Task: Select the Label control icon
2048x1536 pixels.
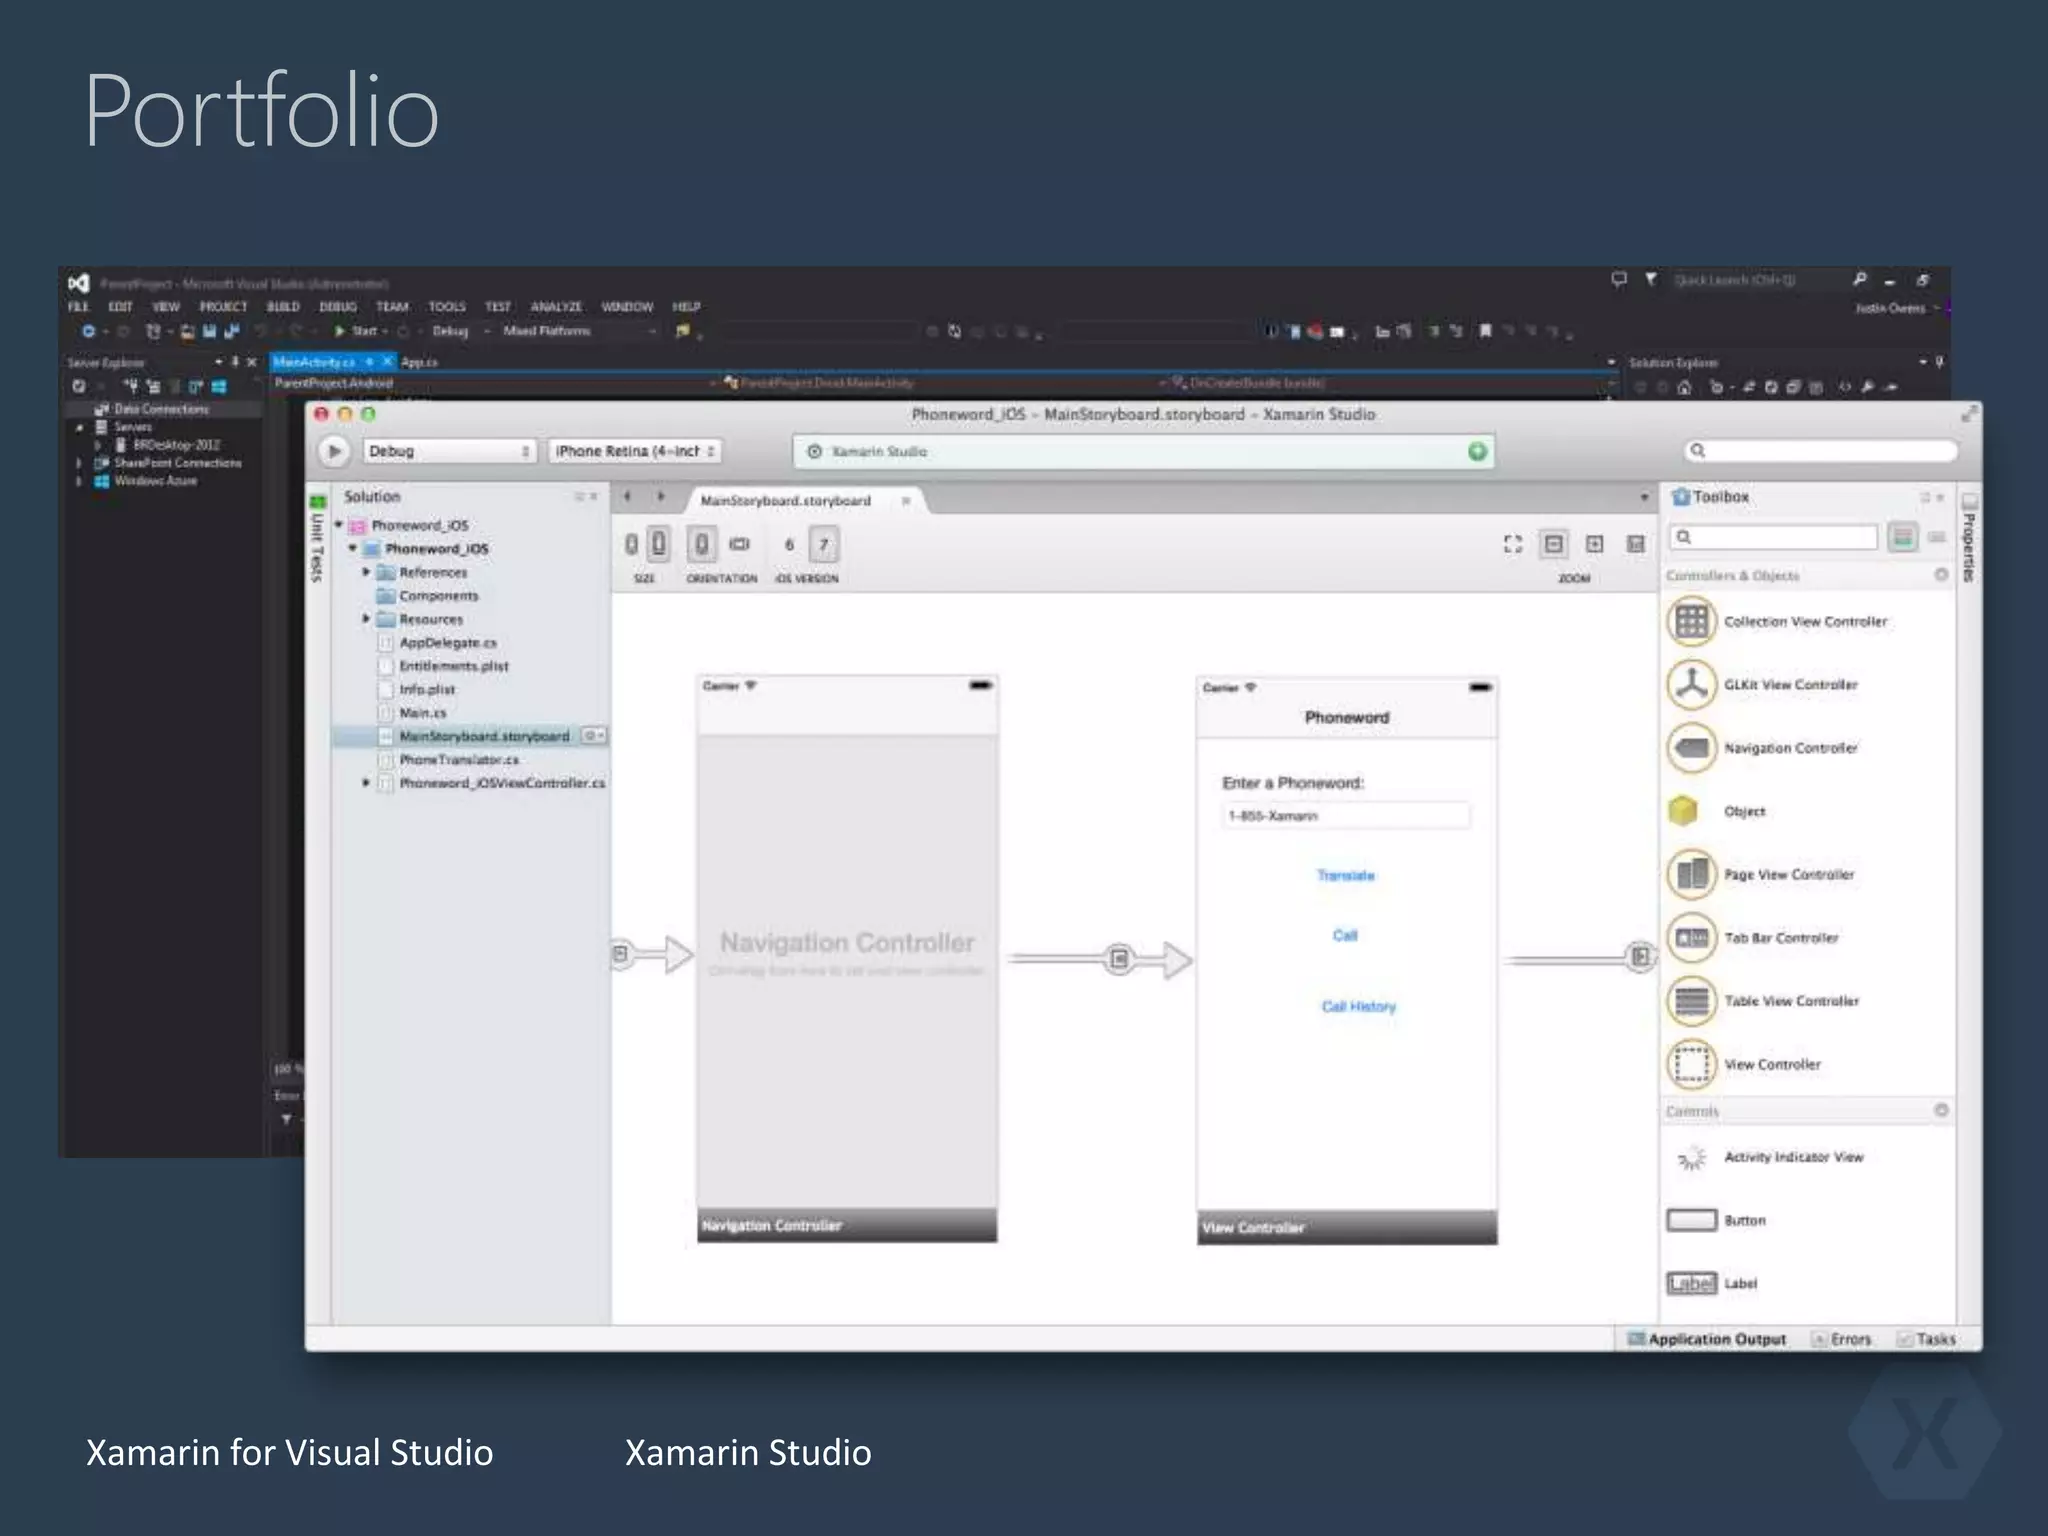Action: click(1691, 1283)
